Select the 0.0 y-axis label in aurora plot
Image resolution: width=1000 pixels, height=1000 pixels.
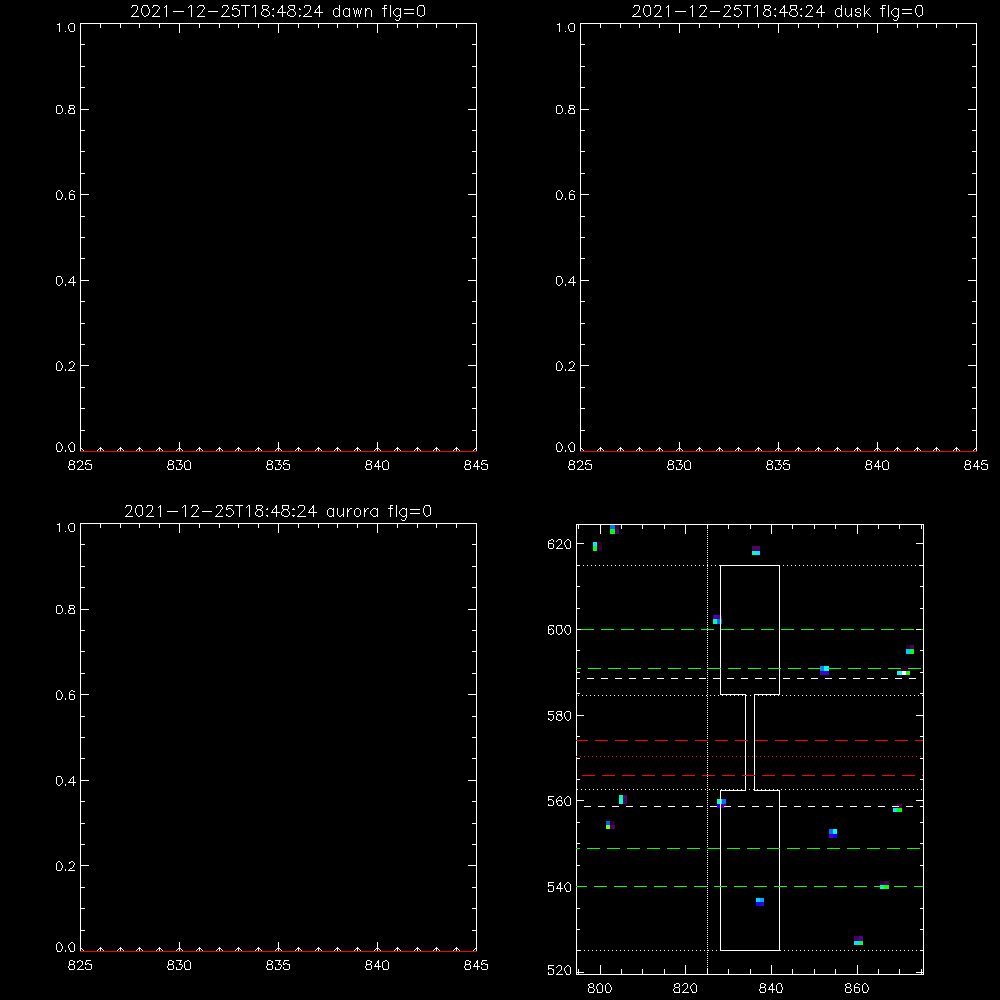click(66, 947)
